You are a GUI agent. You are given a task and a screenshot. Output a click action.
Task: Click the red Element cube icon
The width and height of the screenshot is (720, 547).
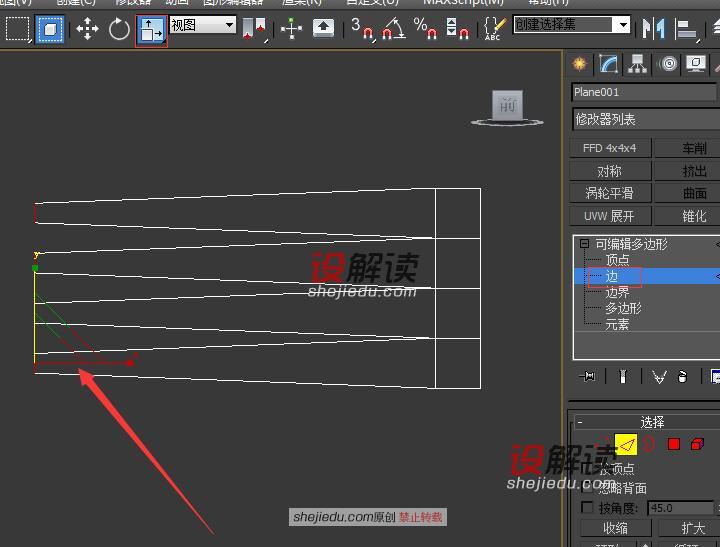(x=697, y=444)
